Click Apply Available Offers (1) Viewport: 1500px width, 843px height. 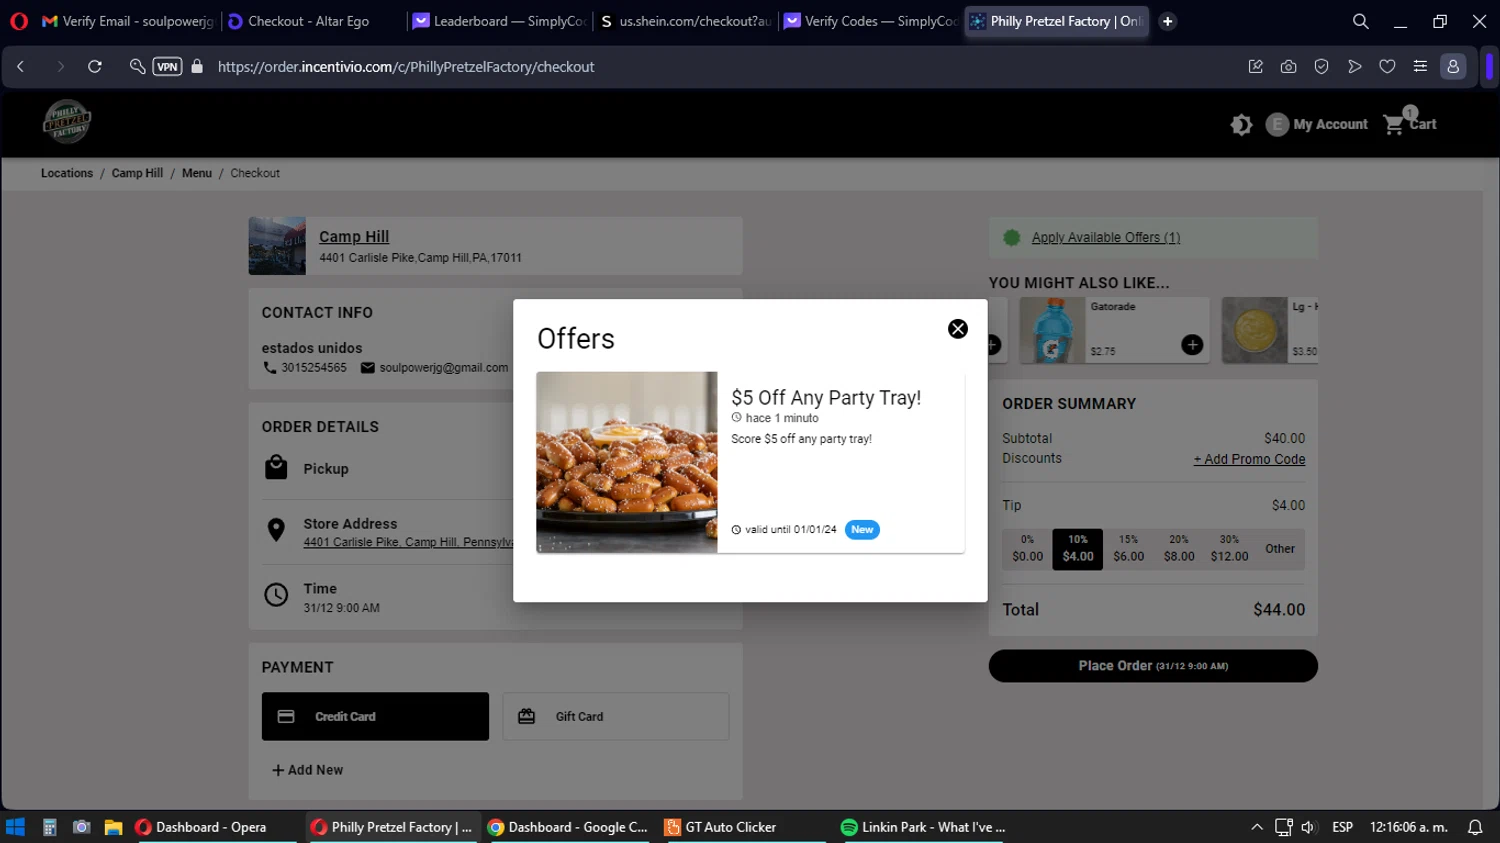[1106, 237]
